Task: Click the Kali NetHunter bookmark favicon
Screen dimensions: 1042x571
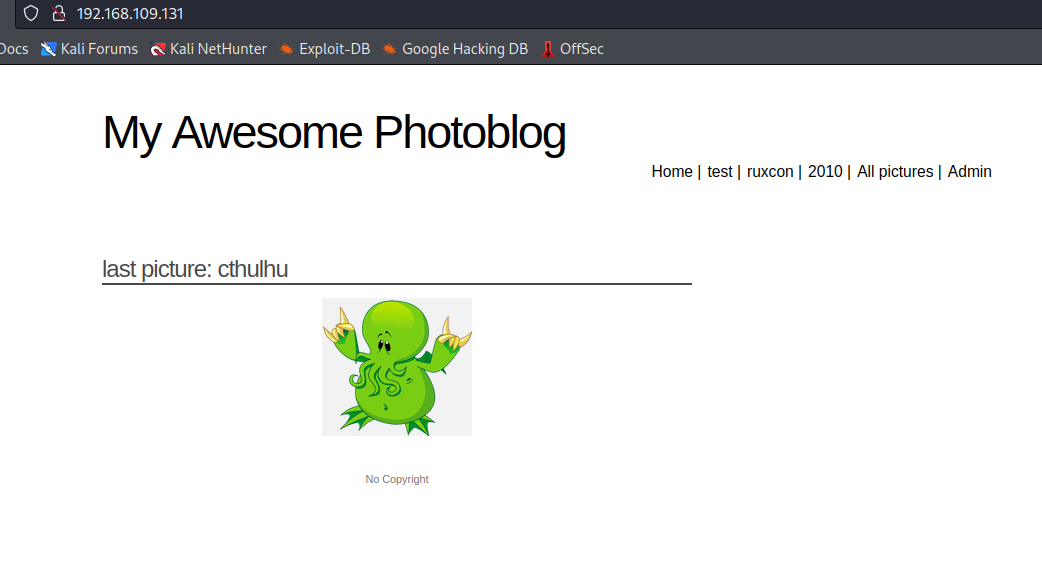Action: pyautogui.click(x=157, y=49)
